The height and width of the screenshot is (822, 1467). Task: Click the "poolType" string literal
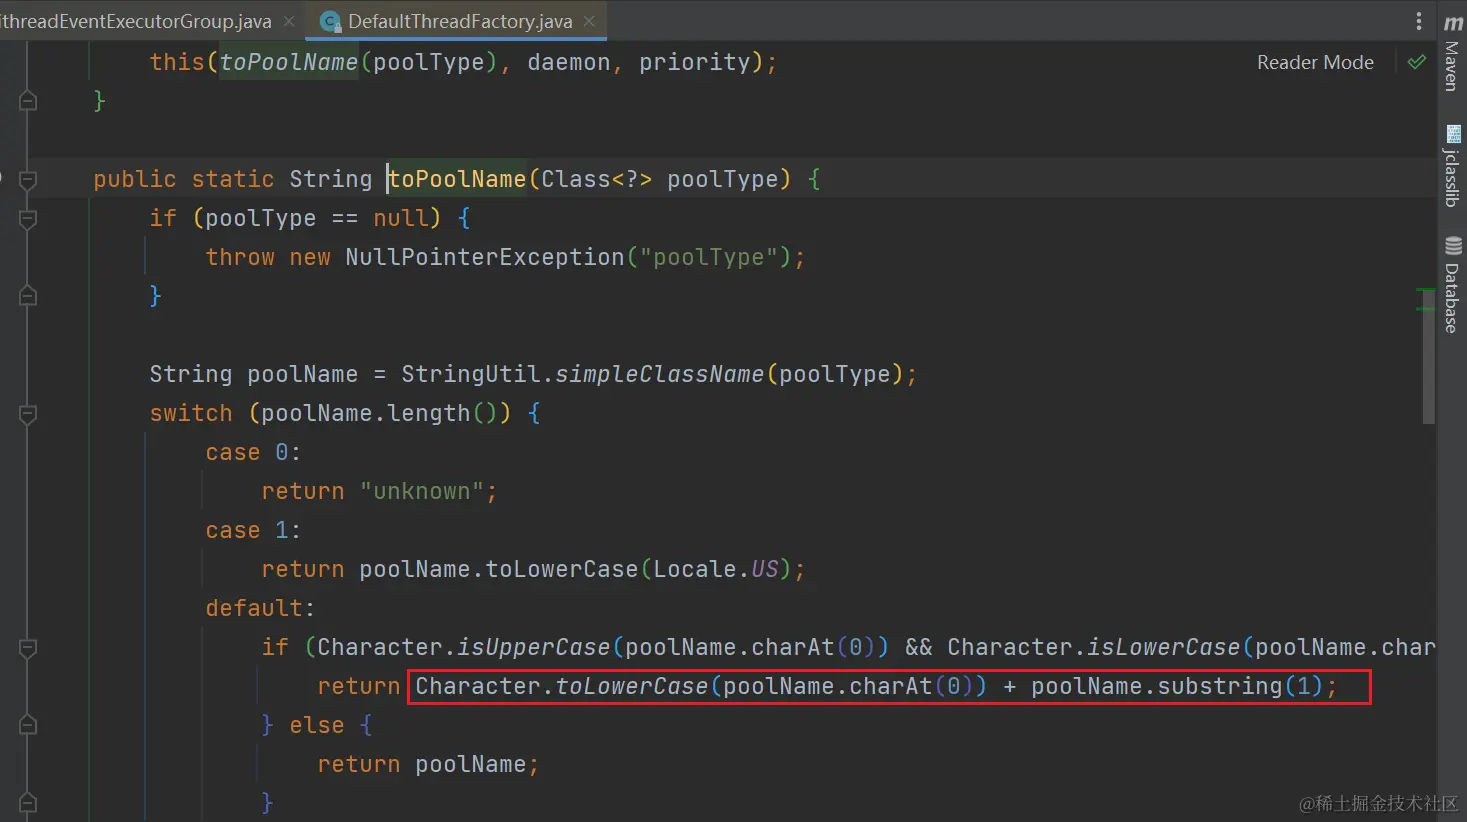[709, 257]
